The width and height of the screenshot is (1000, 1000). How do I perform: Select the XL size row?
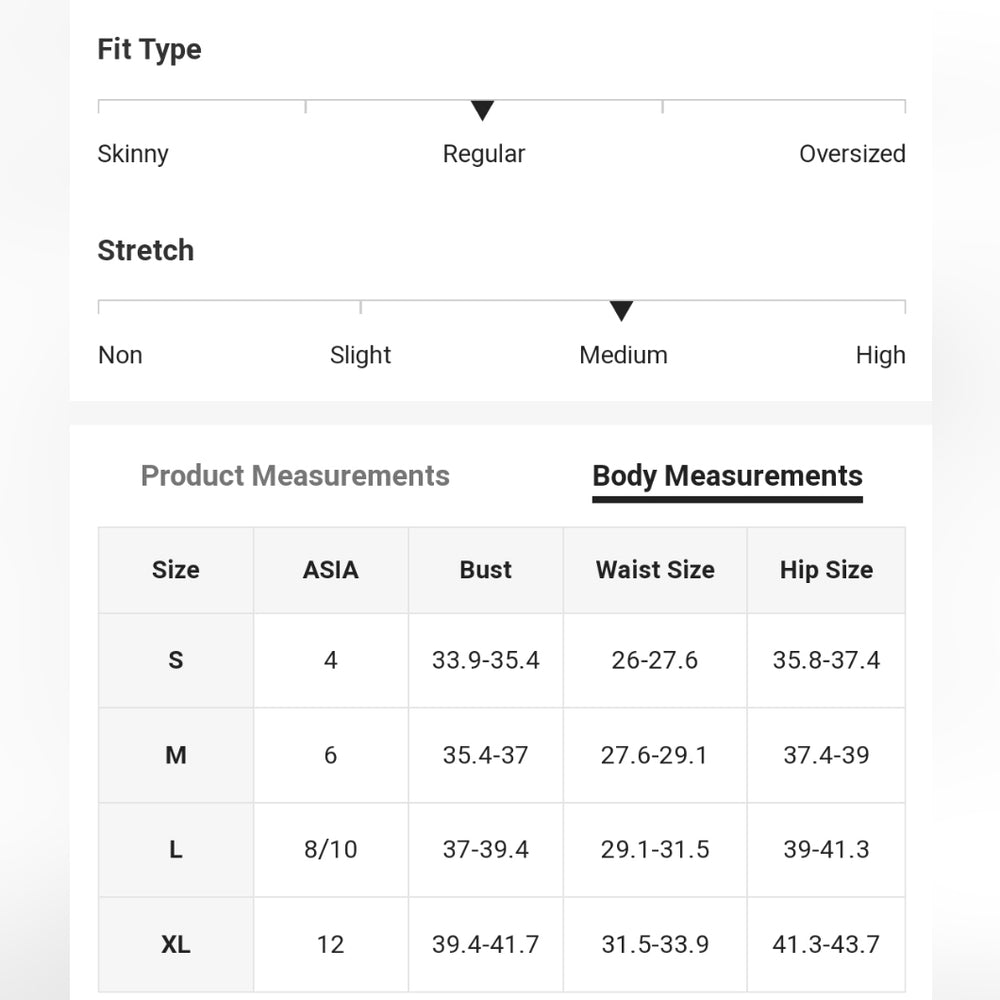coord(501,945)
